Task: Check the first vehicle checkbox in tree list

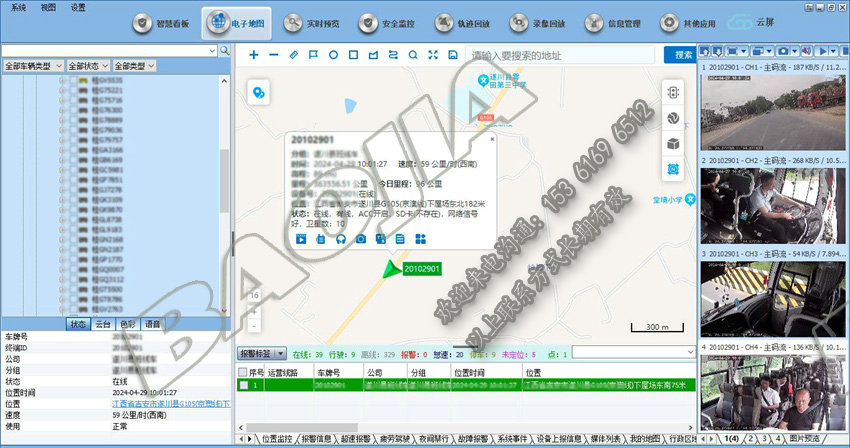Action: (75, 80)
